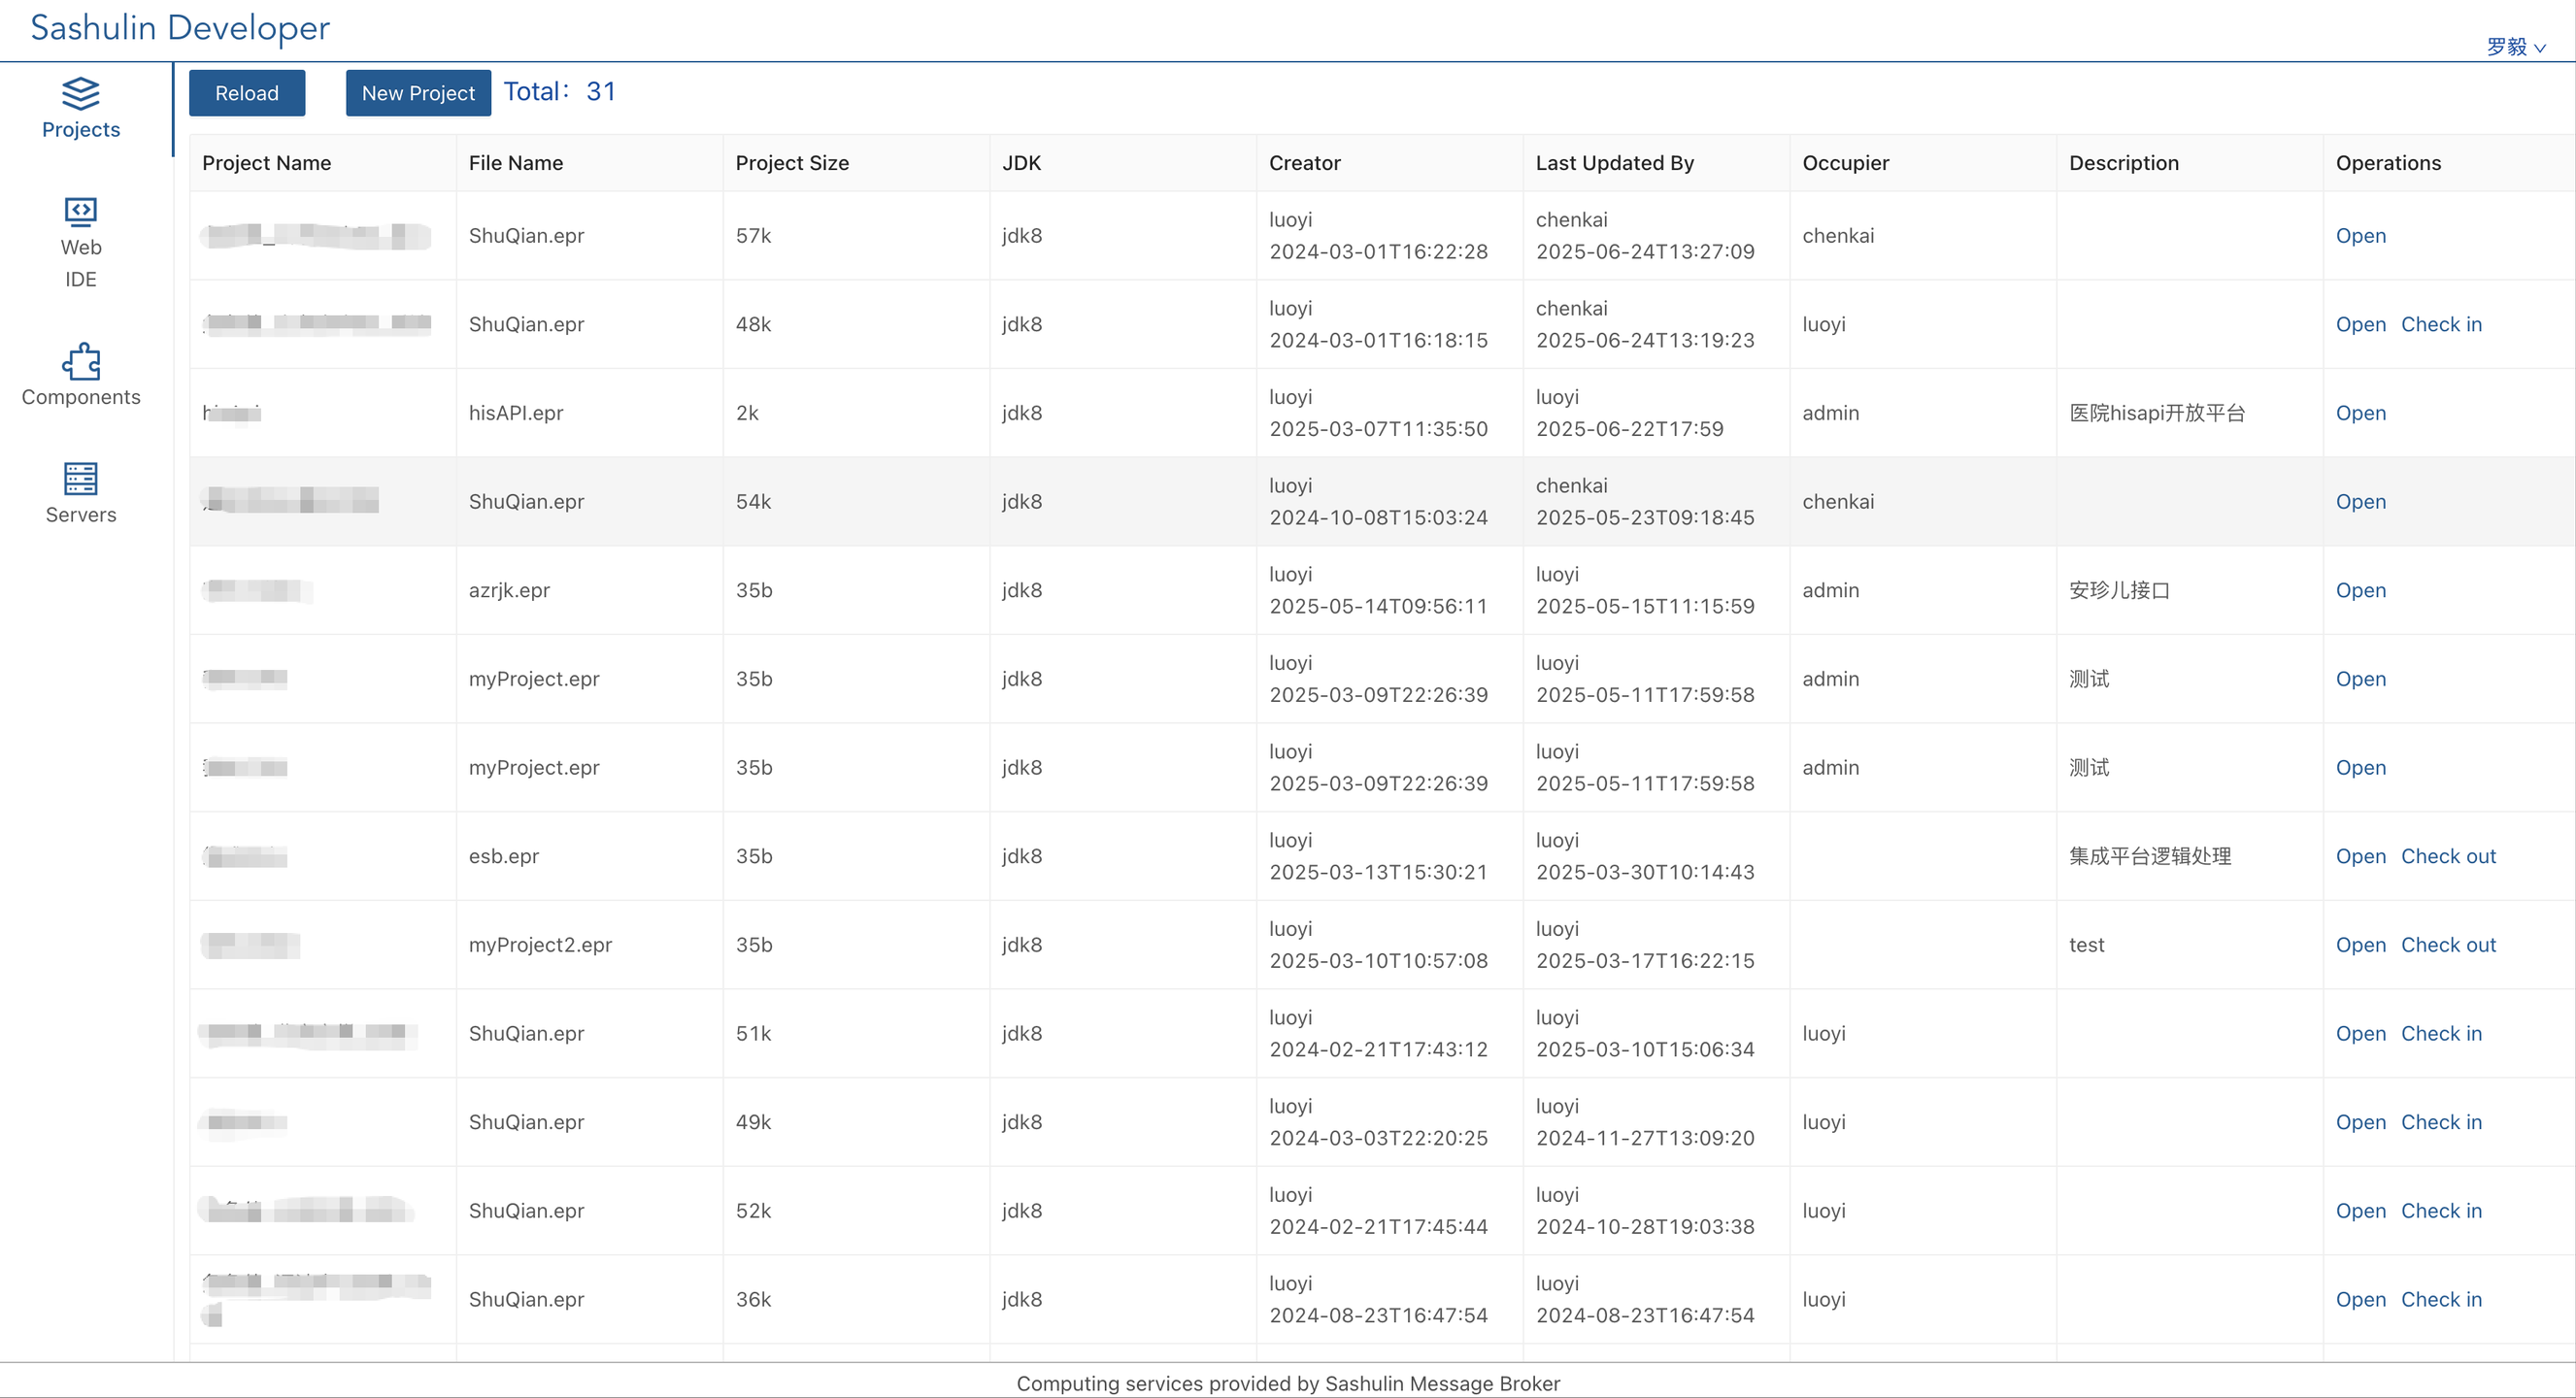
Task: Click the New Project button
Action: (418, 93)
